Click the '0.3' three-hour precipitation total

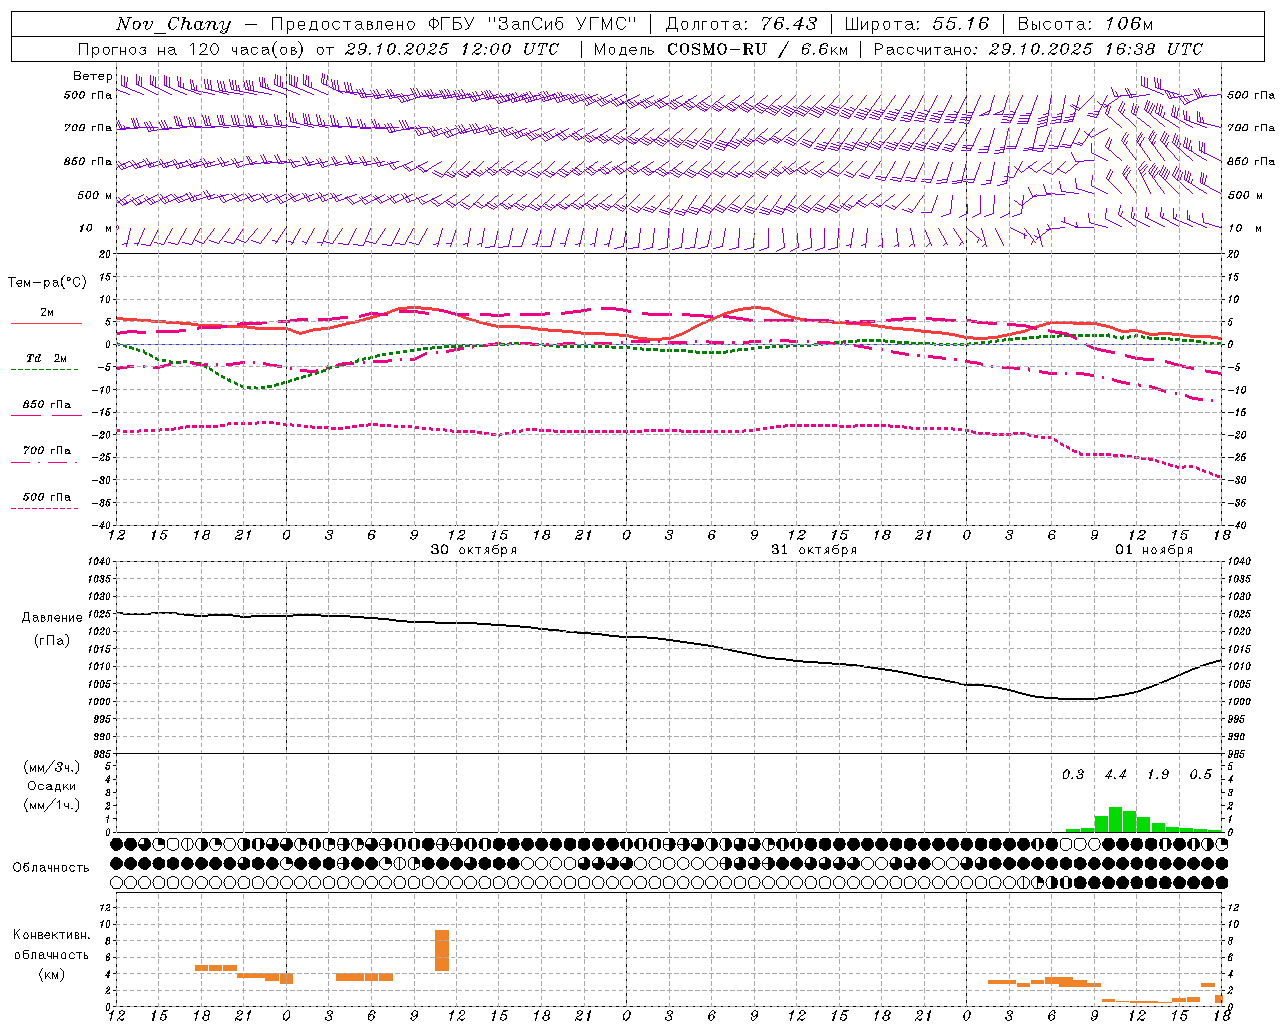pos(1073,775)
